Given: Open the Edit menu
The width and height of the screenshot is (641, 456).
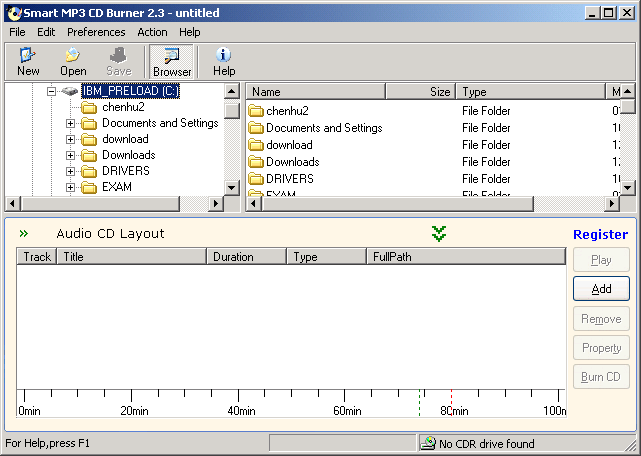Looking at the screenshot, I should click(x=46, y=32).
